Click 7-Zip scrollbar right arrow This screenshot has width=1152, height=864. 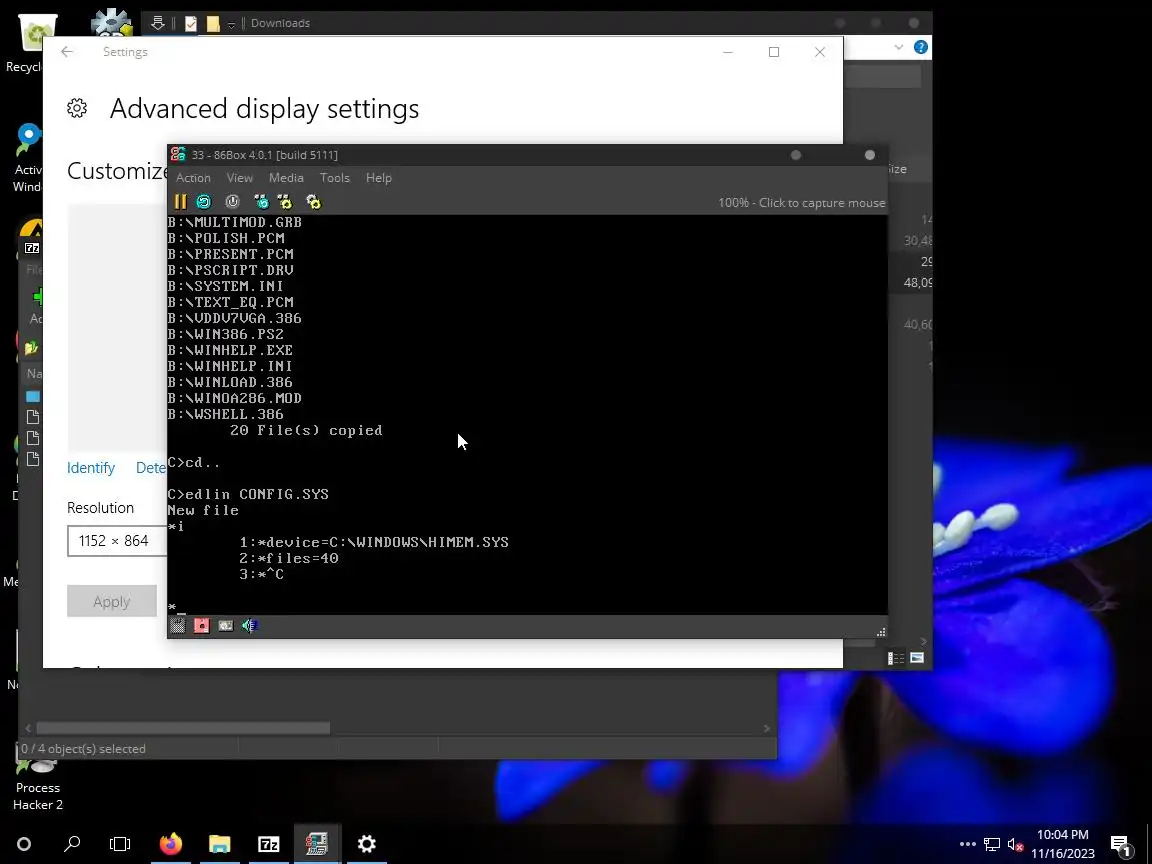point(767,728)
